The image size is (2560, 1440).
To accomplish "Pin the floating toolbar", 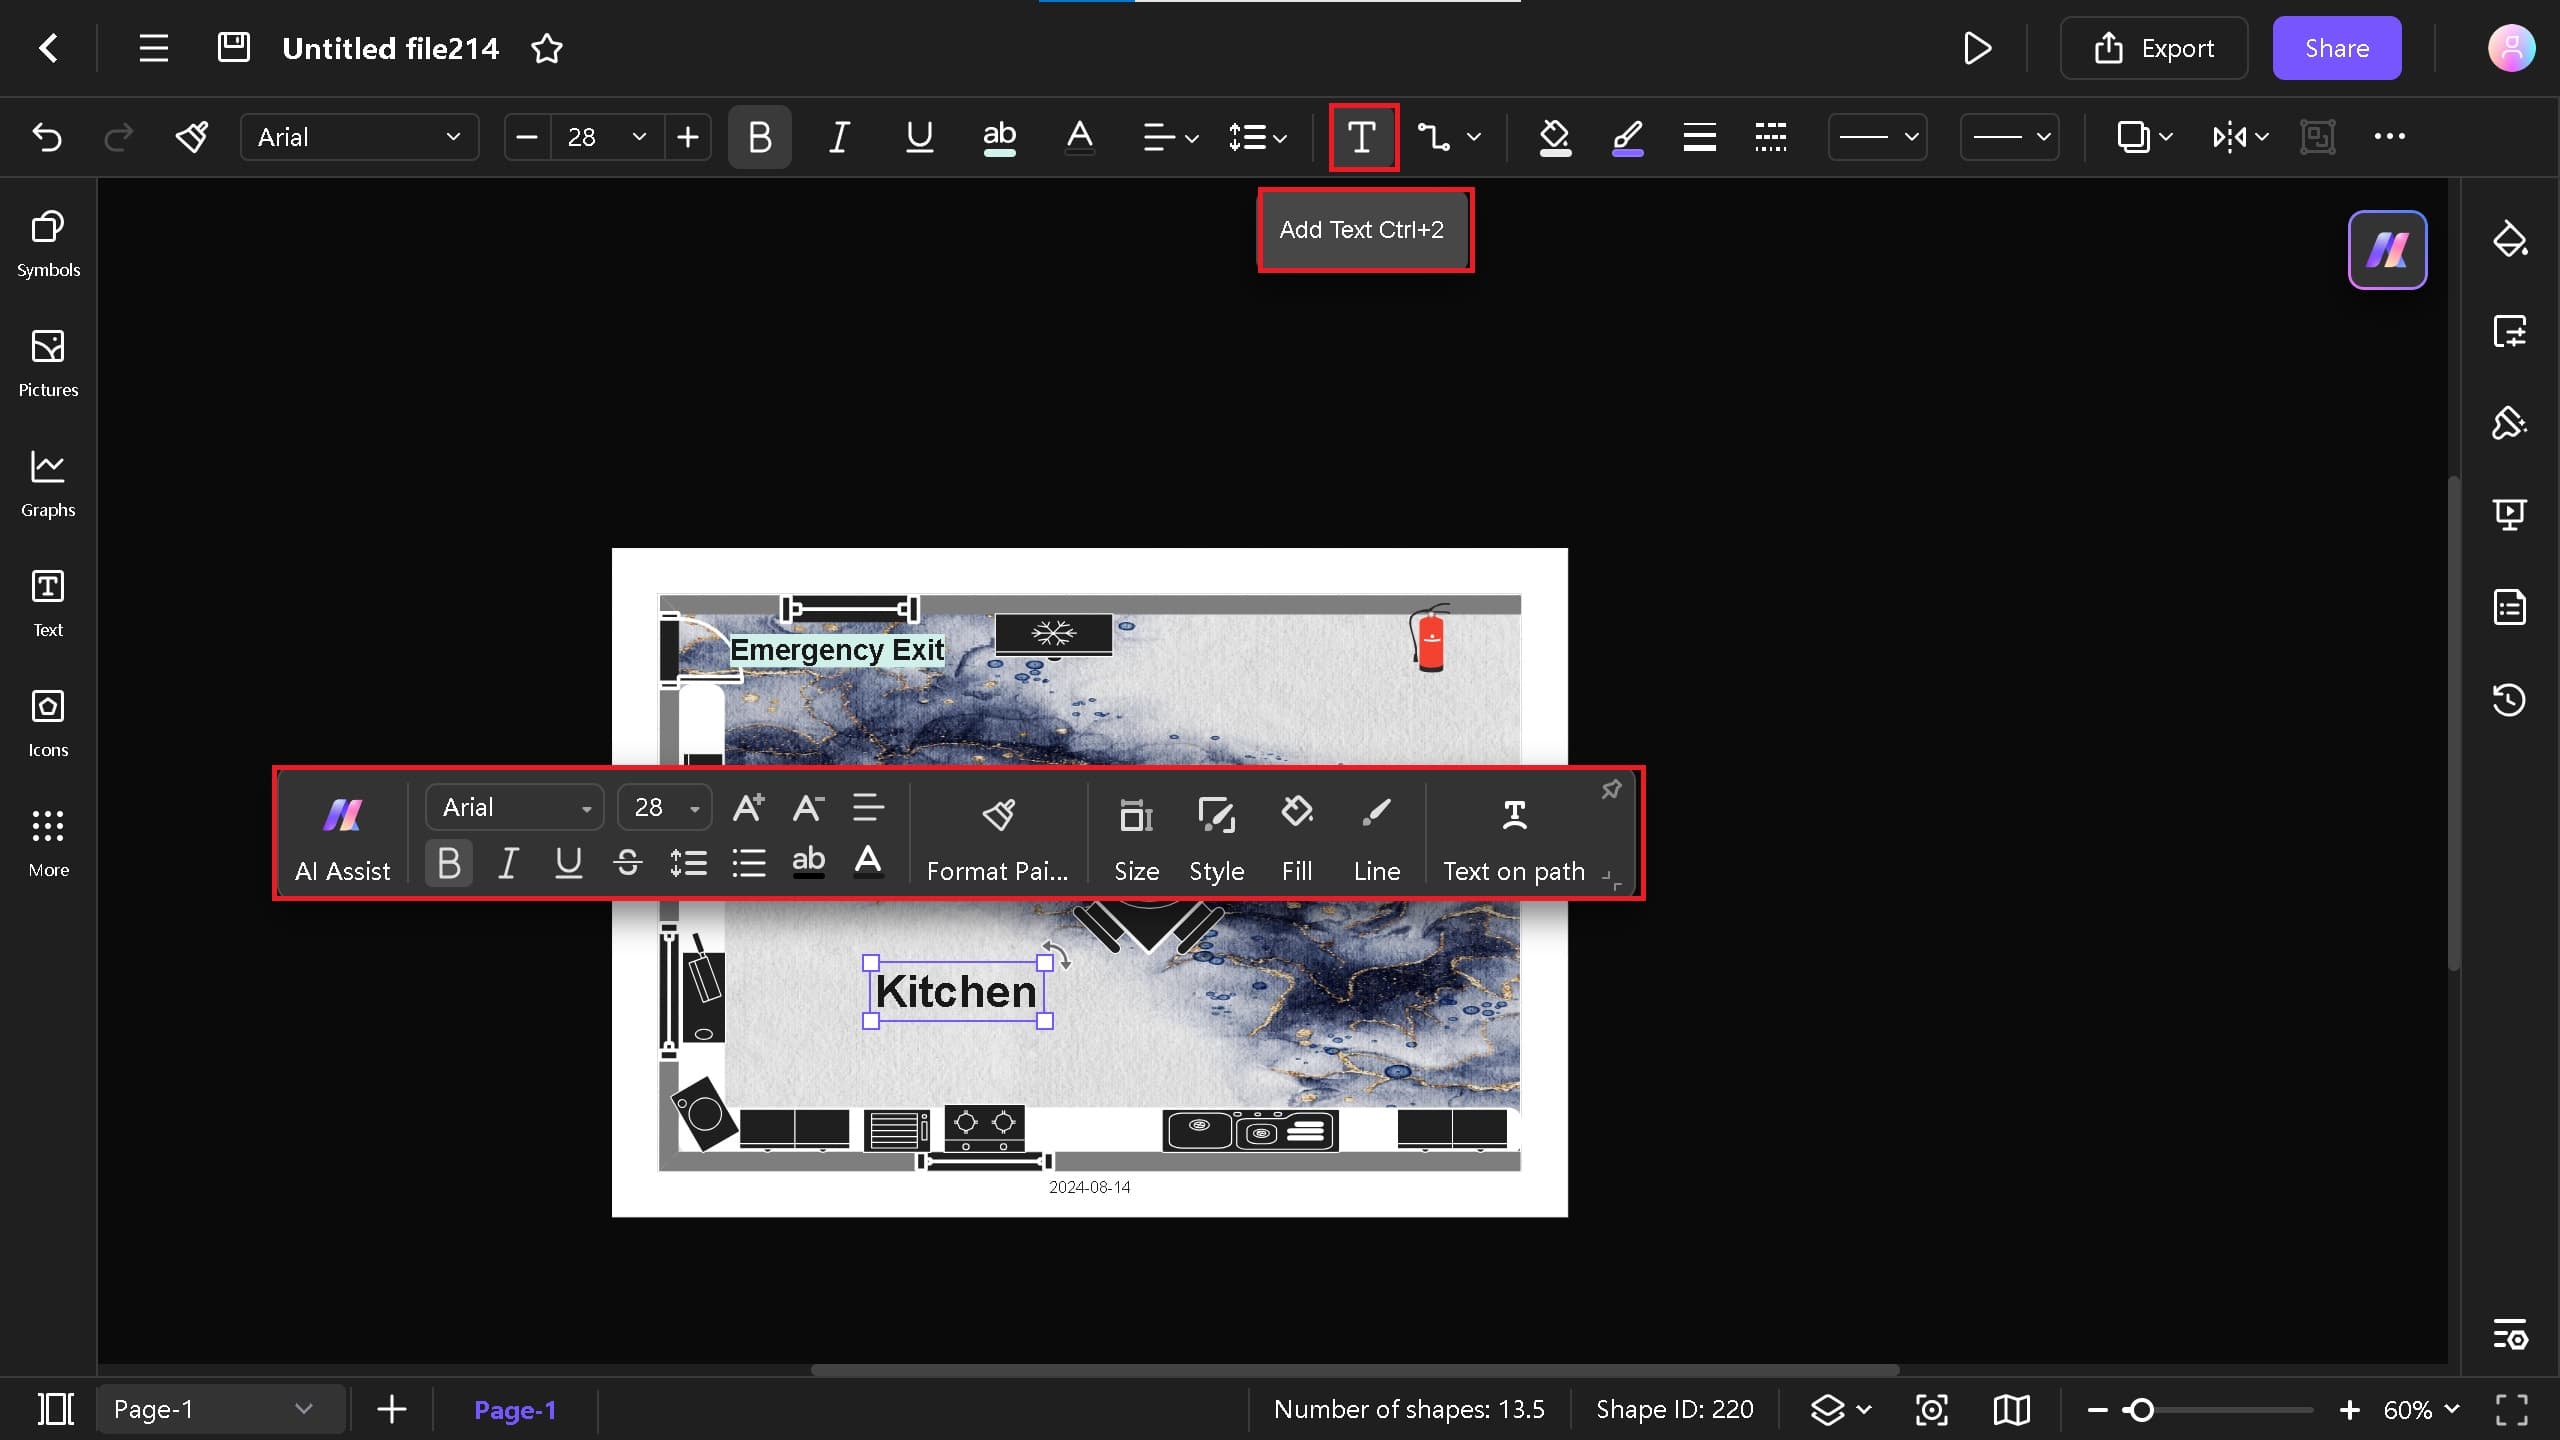I will (x=1611, y=789).
